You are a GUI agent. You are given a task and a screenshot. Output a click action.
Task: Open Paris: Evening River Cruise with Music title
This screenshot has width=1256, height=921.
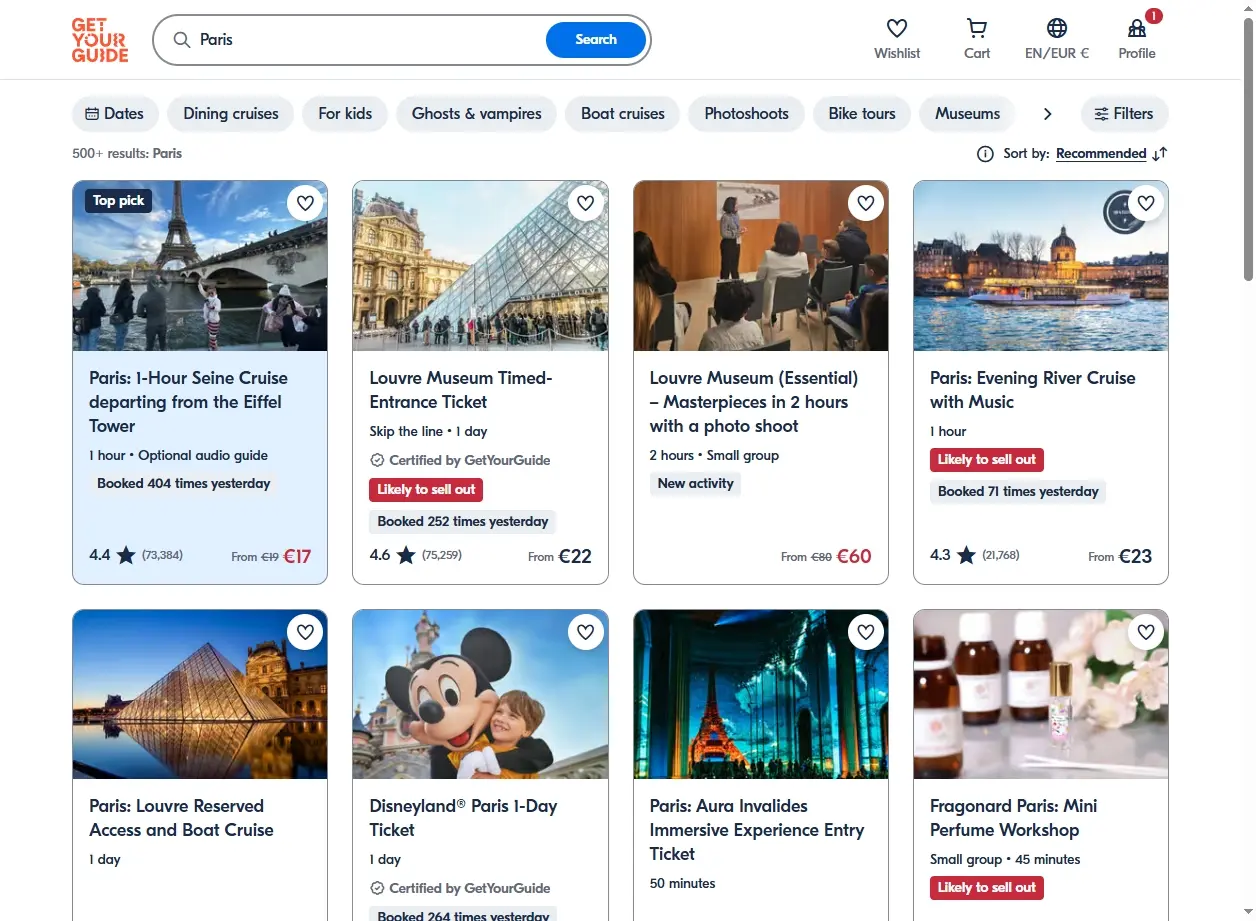pyautogui.click(x=1033, y=390)
